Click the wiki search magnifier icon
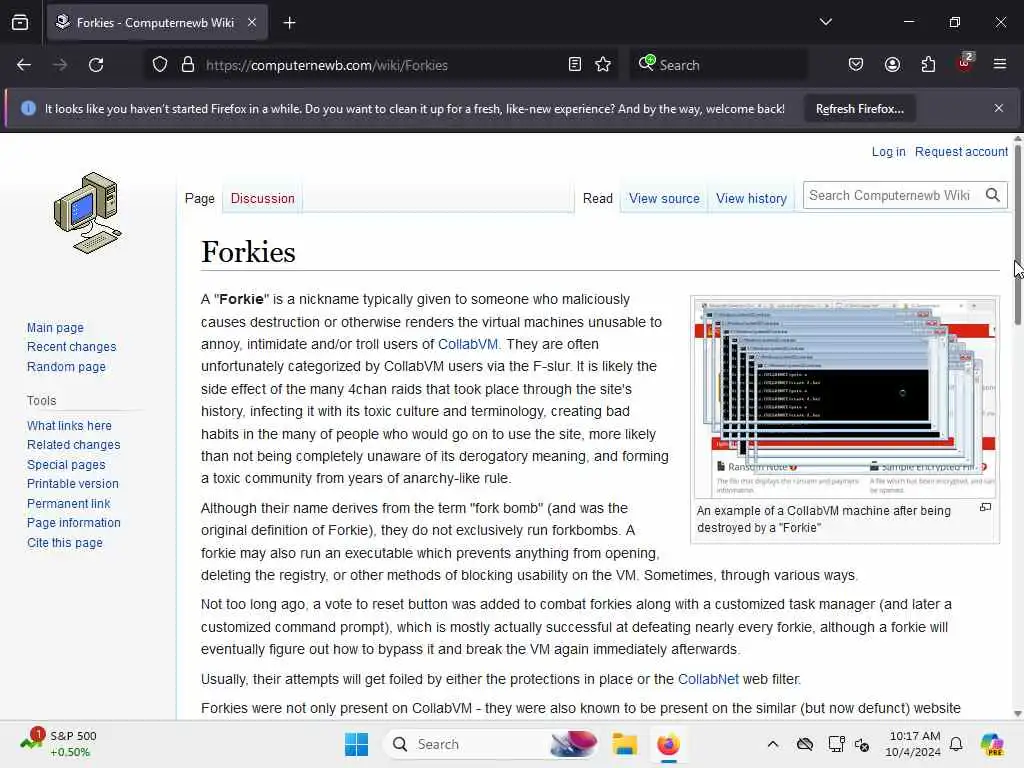 (x=993, y=195)
